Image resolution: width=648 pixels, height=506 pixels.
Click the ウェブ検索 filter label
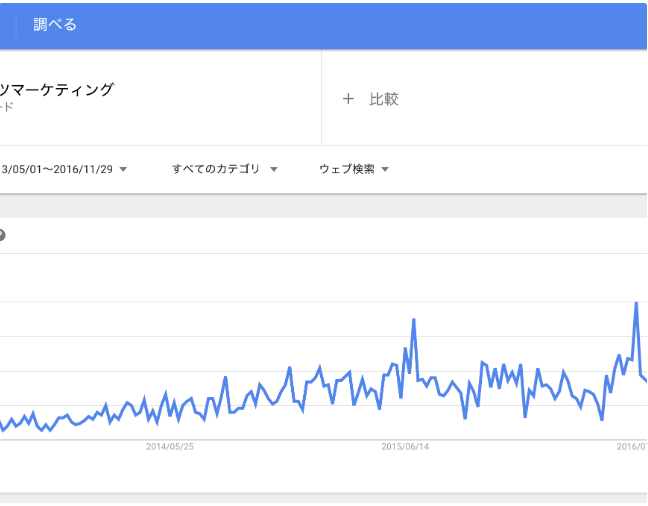[x=347, y=169]
